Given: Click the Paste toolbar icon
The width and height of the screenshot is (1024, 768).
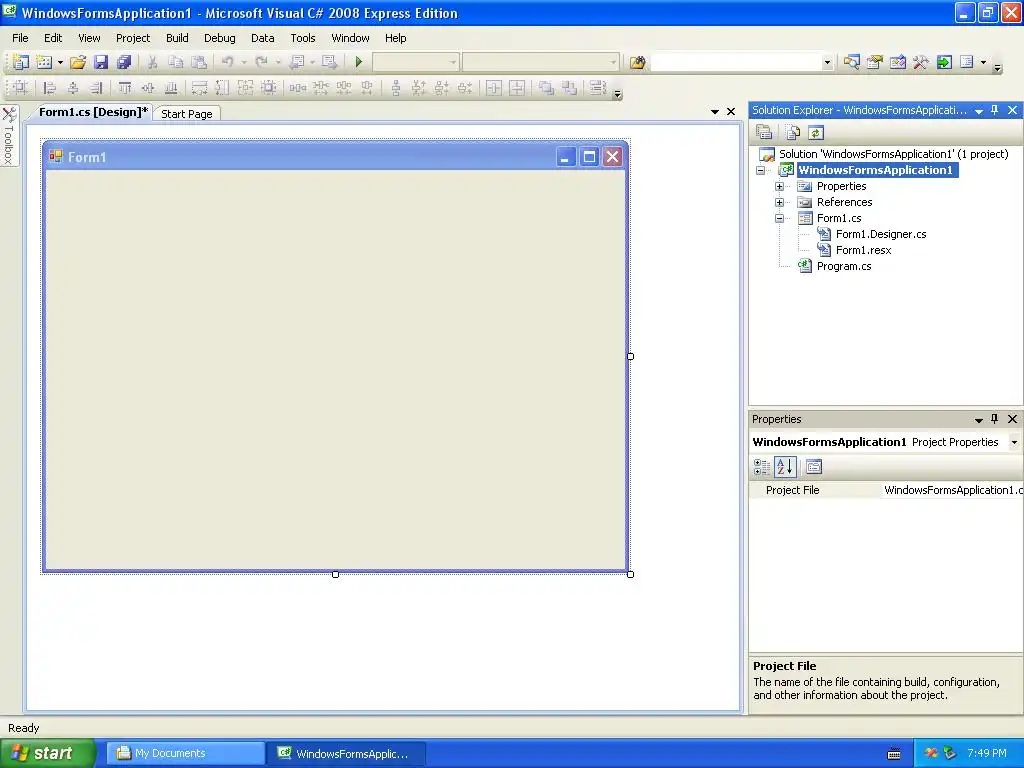Looking at the screenshot, I should 199,62.
